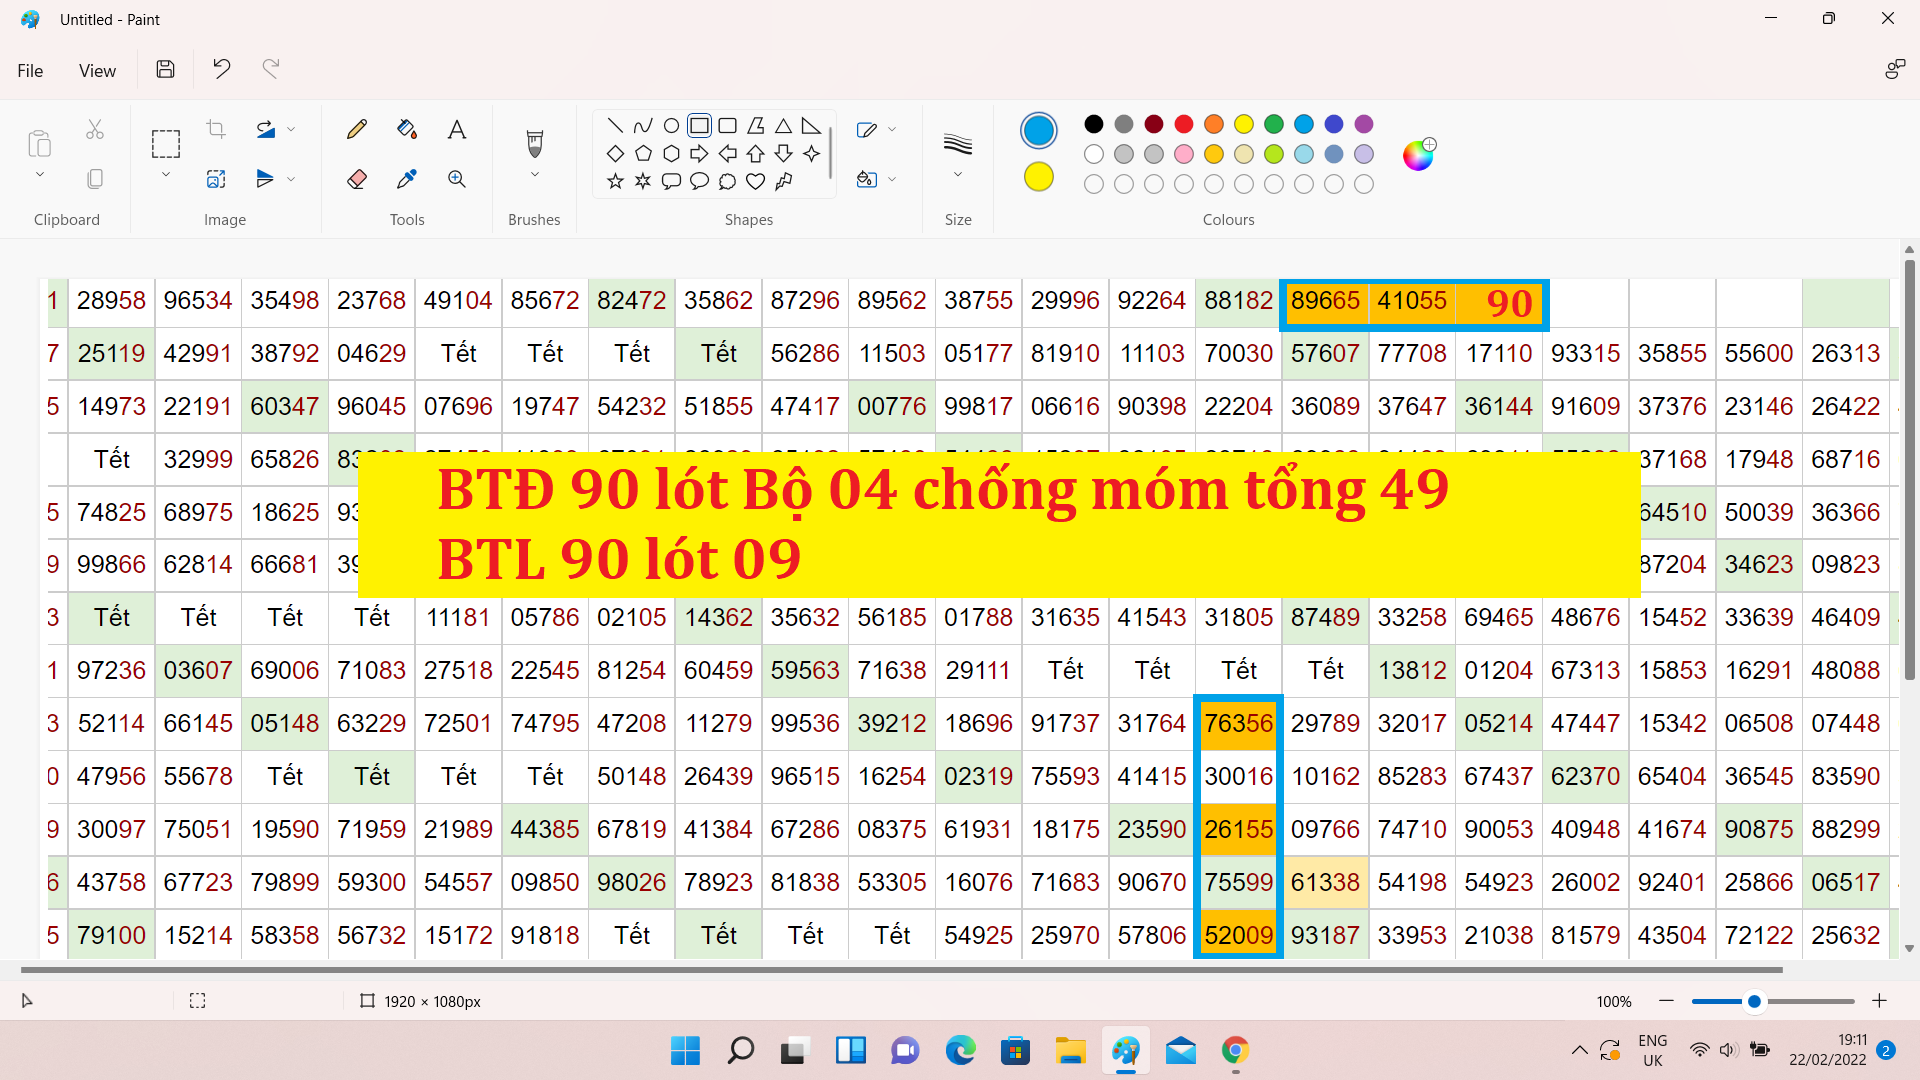Select the Pencil tool

(357, 129)
